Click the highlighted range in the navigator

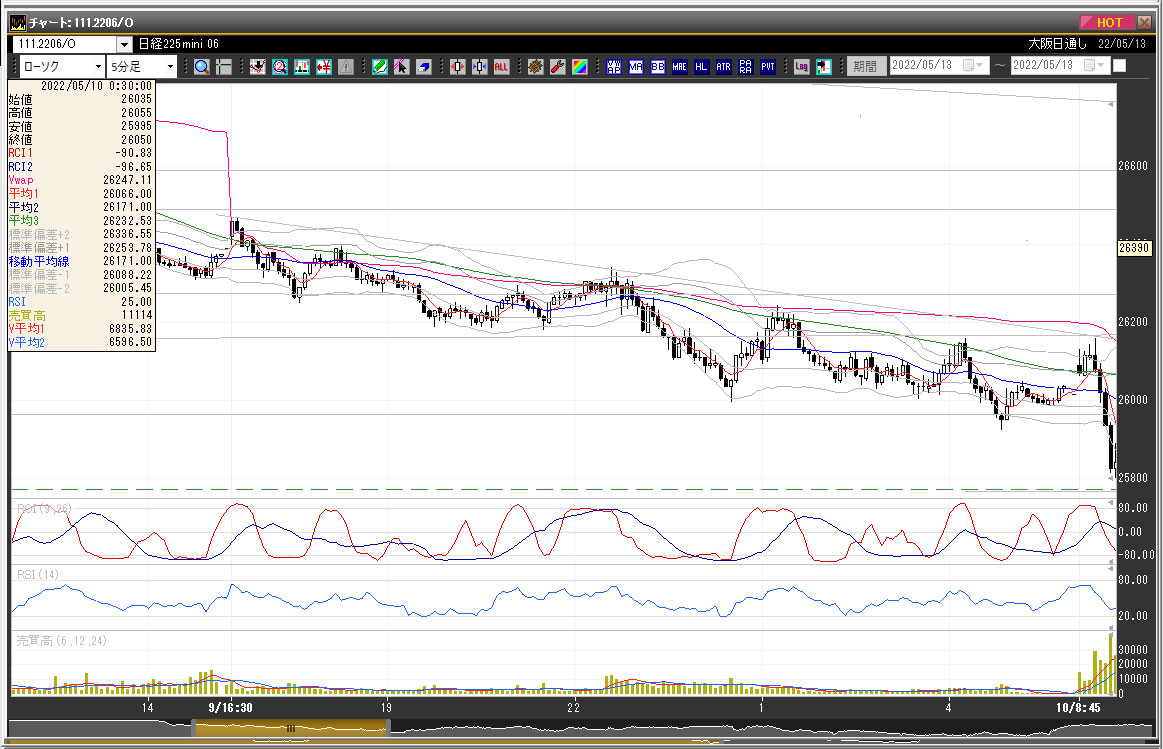[290, 729]
